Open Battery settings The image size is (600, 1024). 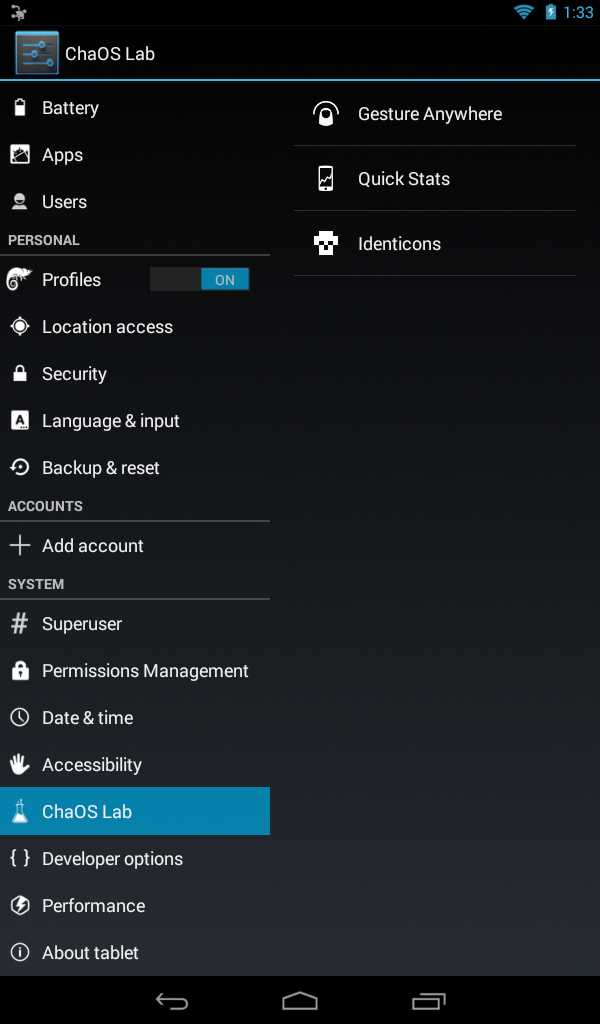(x=134, y=108)
